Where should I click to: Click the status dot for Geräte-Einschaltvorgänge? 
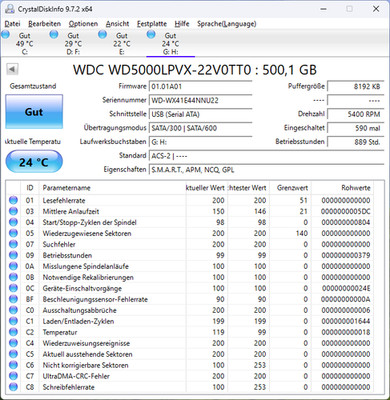click(13, 288)
